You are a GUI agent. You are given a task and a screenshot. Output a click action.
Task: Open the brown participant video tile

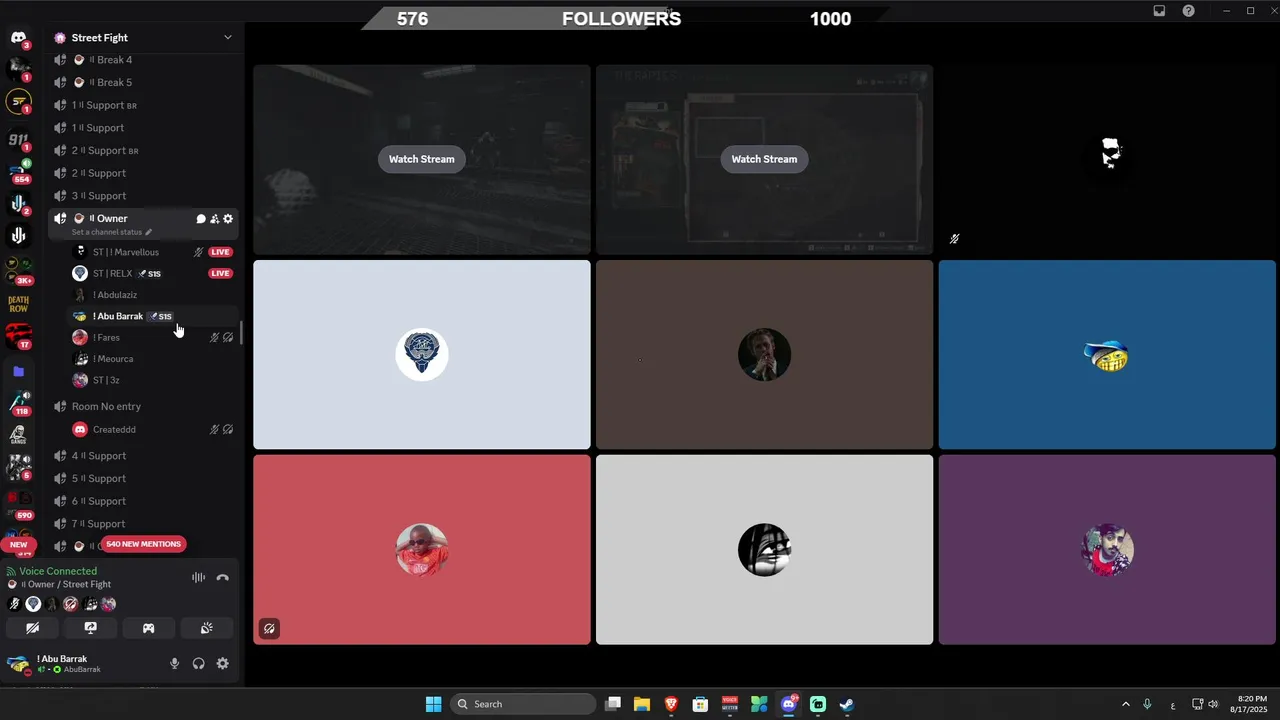[x=764, y=355]
